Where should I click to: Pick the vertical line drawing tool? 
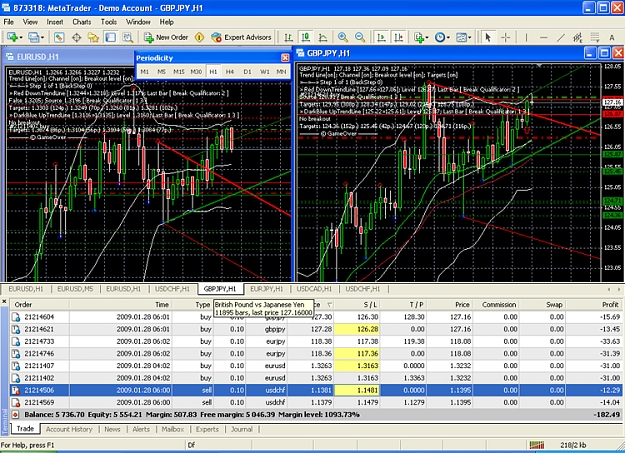click(x=526, y=37)
